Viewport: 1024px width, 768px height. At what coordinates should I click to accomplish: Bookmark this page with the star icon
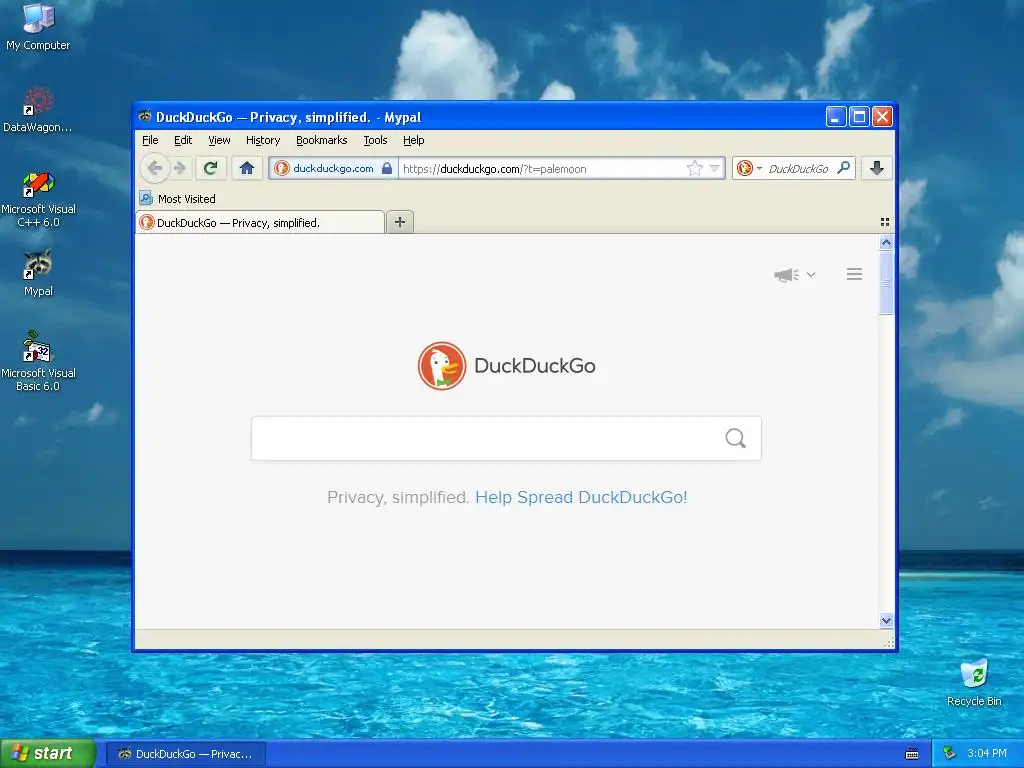[695, 168]
